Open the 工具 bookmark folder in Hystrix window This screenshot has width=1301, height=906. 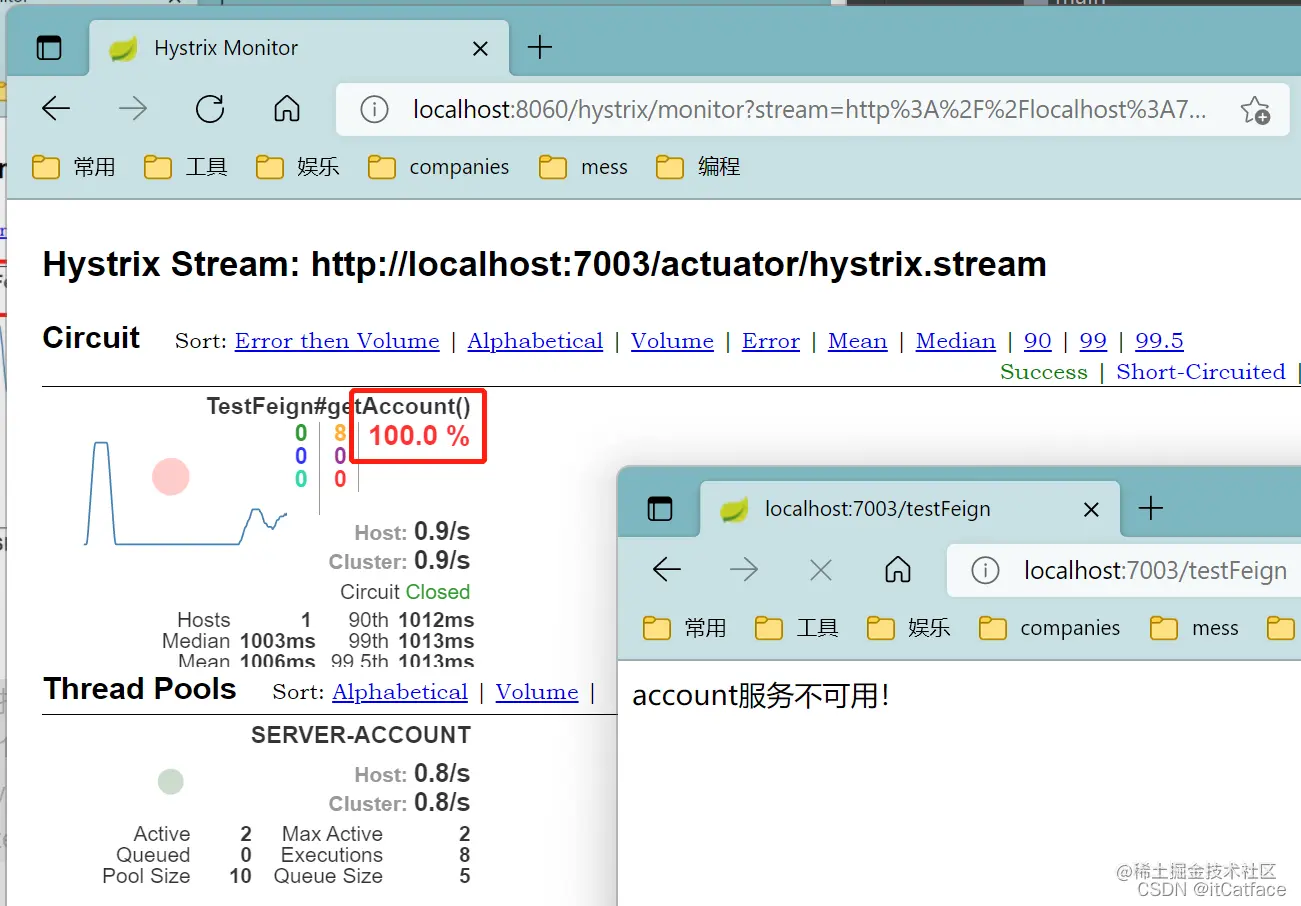186,167
